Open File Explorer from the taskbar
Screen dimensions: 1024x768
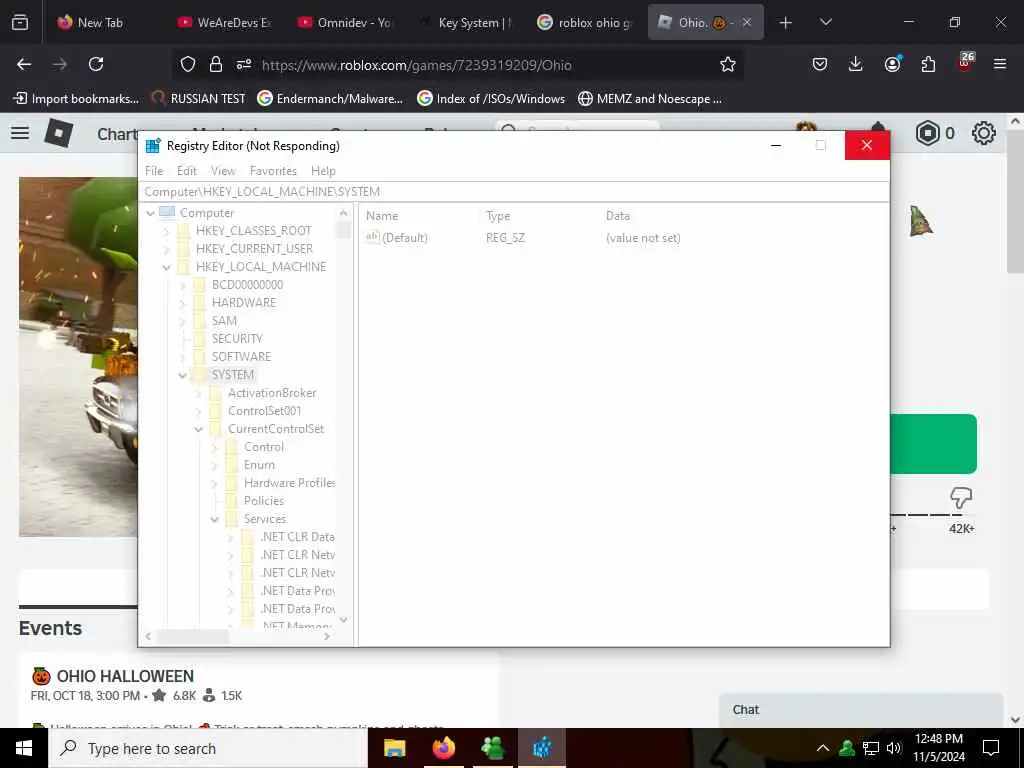pos(394,748)
